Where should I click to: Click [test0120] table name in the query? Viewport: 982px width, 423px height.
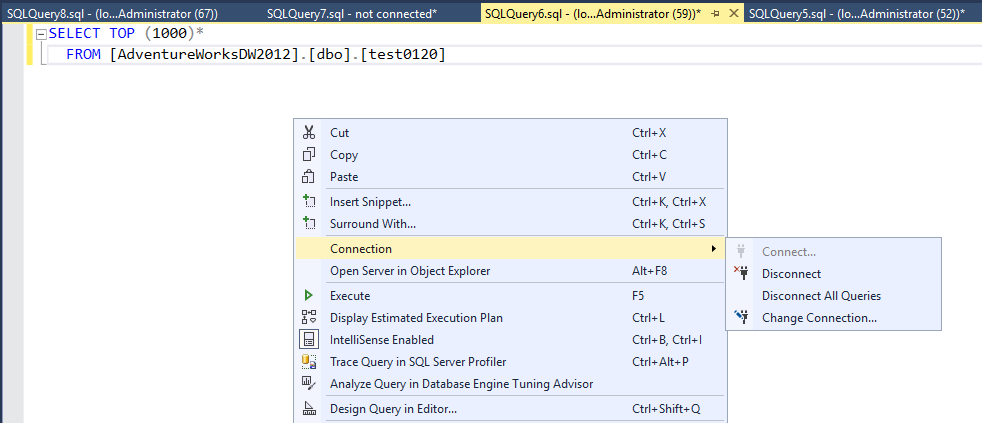[x=403, y=55]
